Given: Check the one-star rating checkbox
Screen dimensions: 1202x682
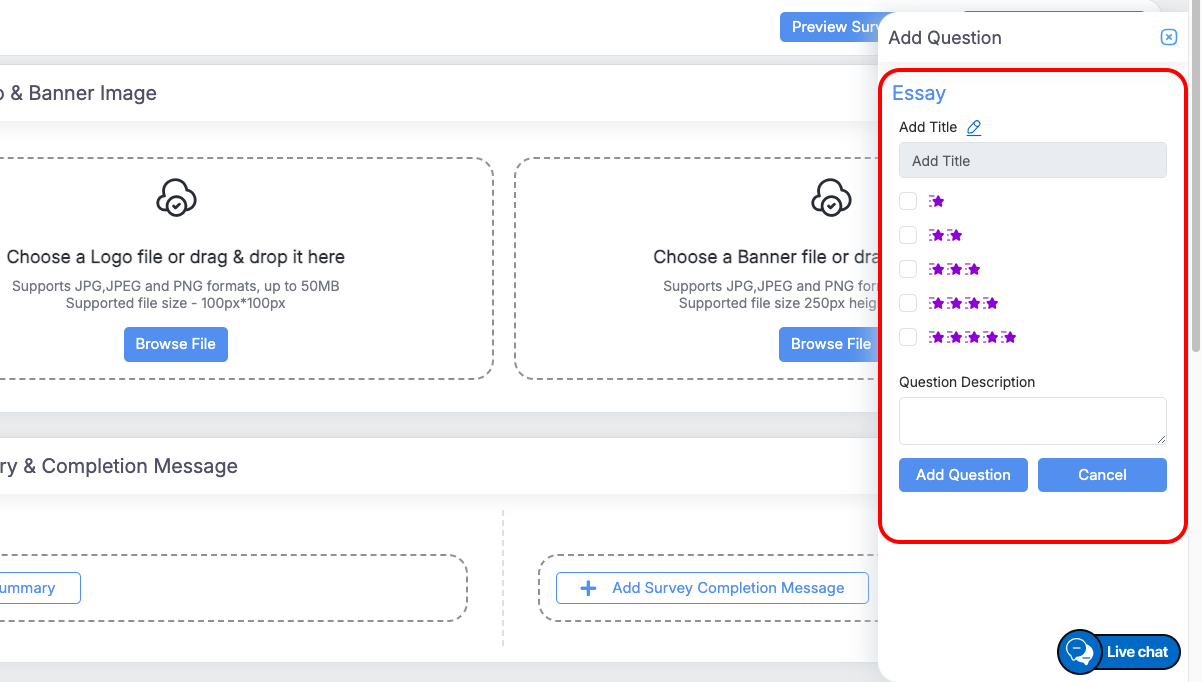Looking at the screenshot, I should (x=908, y=201).
